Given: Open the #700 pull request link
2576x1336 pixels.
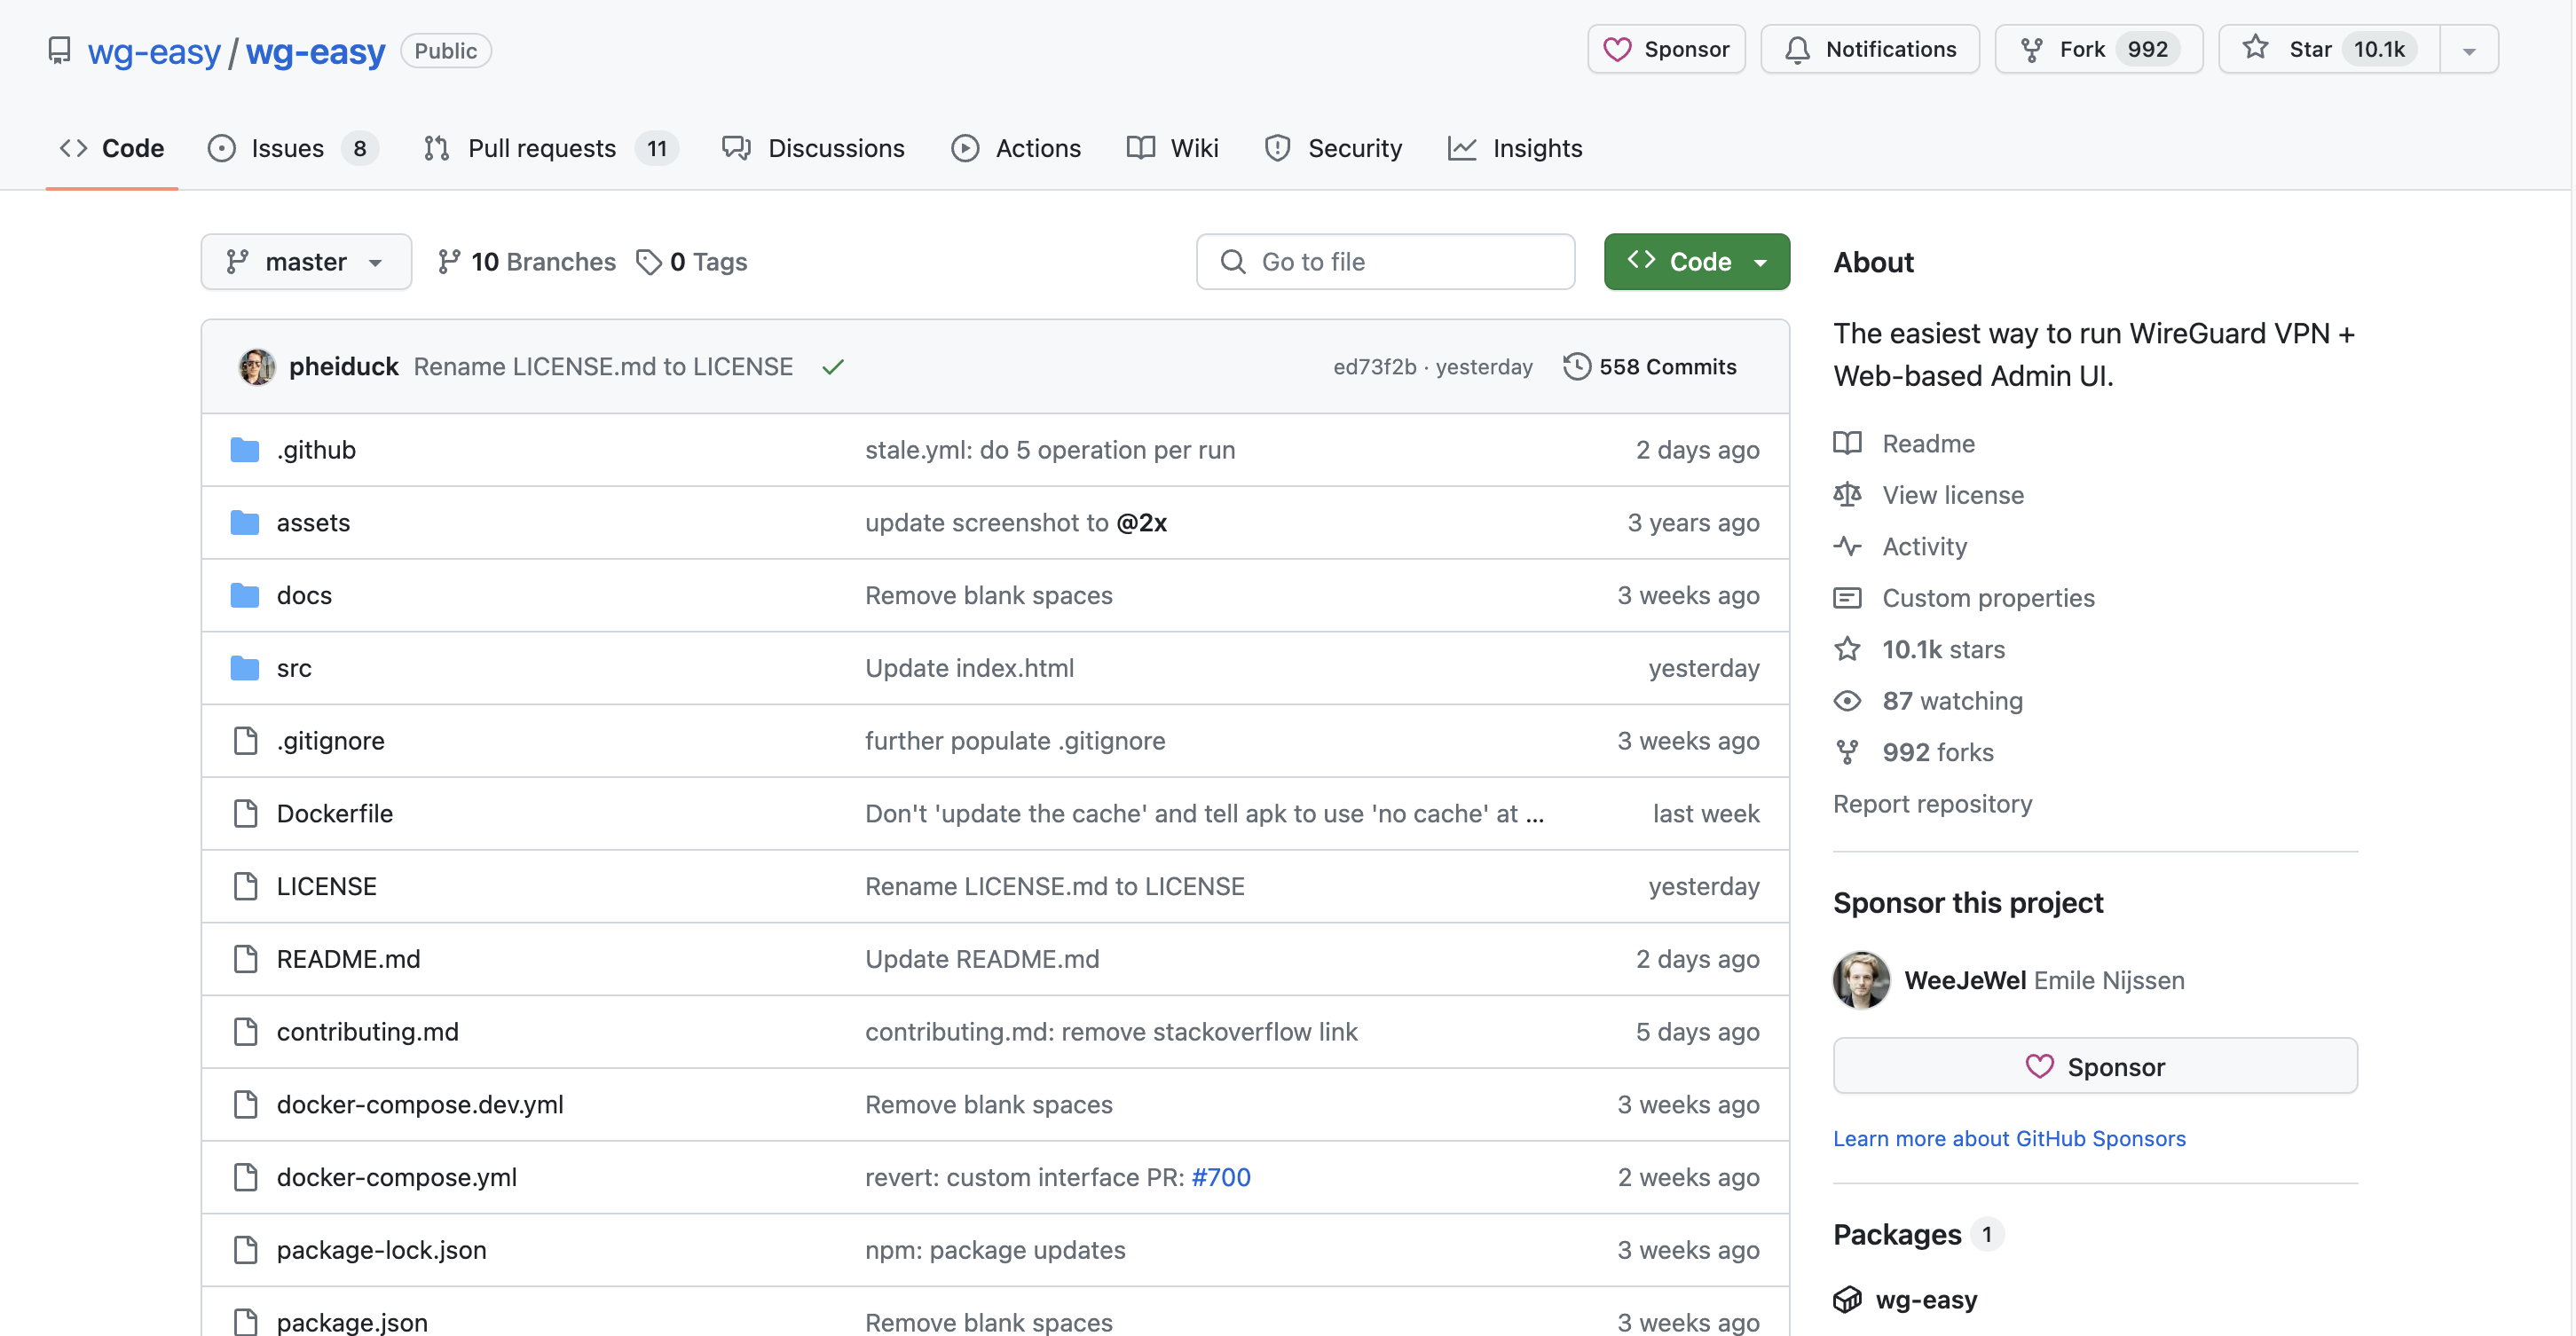Looking at the screenshot, I should [1221, 1177].
